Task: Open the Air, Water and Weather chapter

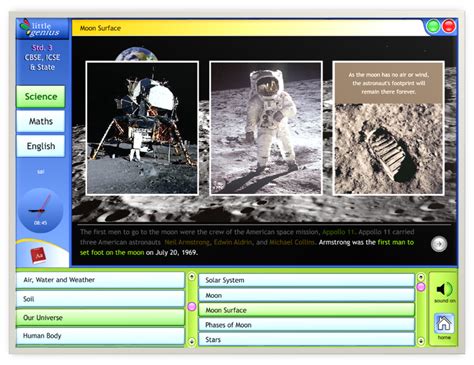Action: tap(100, 280)
